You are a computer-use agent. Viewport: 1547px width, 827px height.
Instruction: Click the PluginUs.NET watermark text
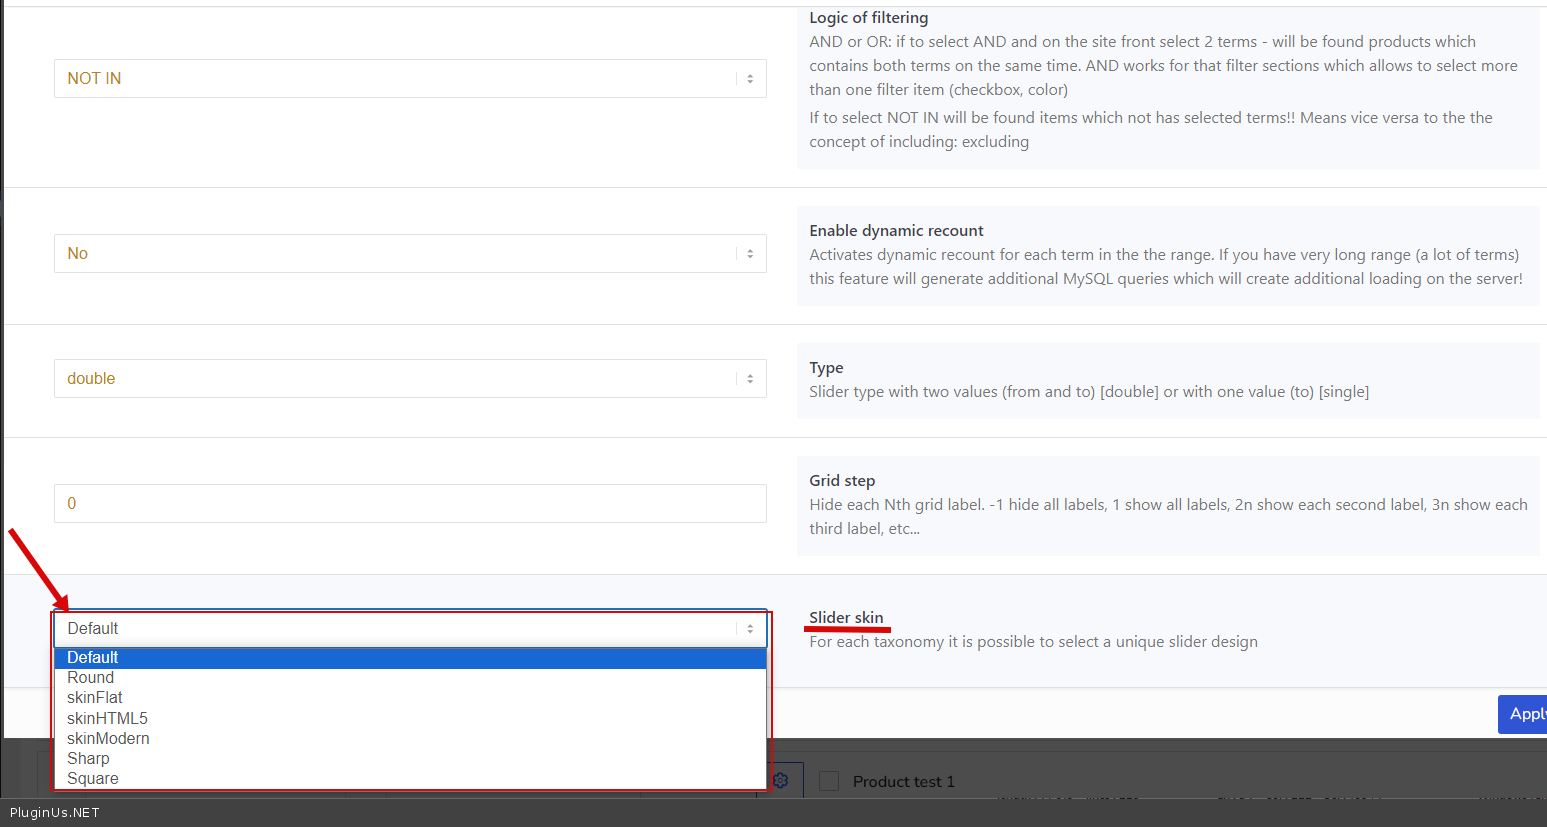click(x=55, y=812)
